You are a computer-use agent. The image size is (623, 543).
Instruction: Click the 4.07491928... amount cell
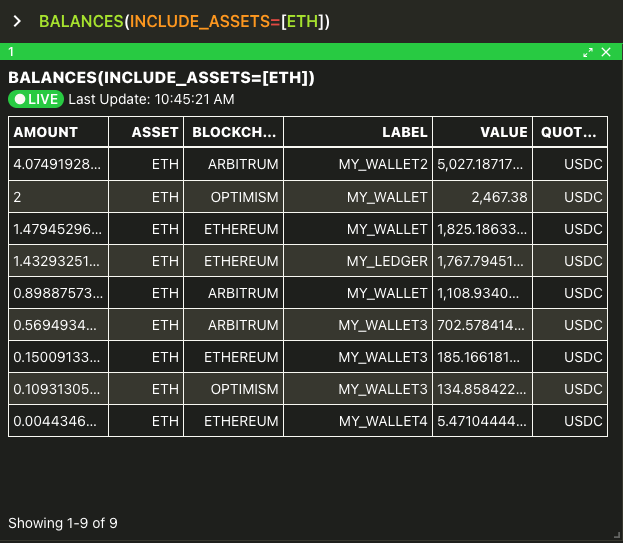click(58, 164)
